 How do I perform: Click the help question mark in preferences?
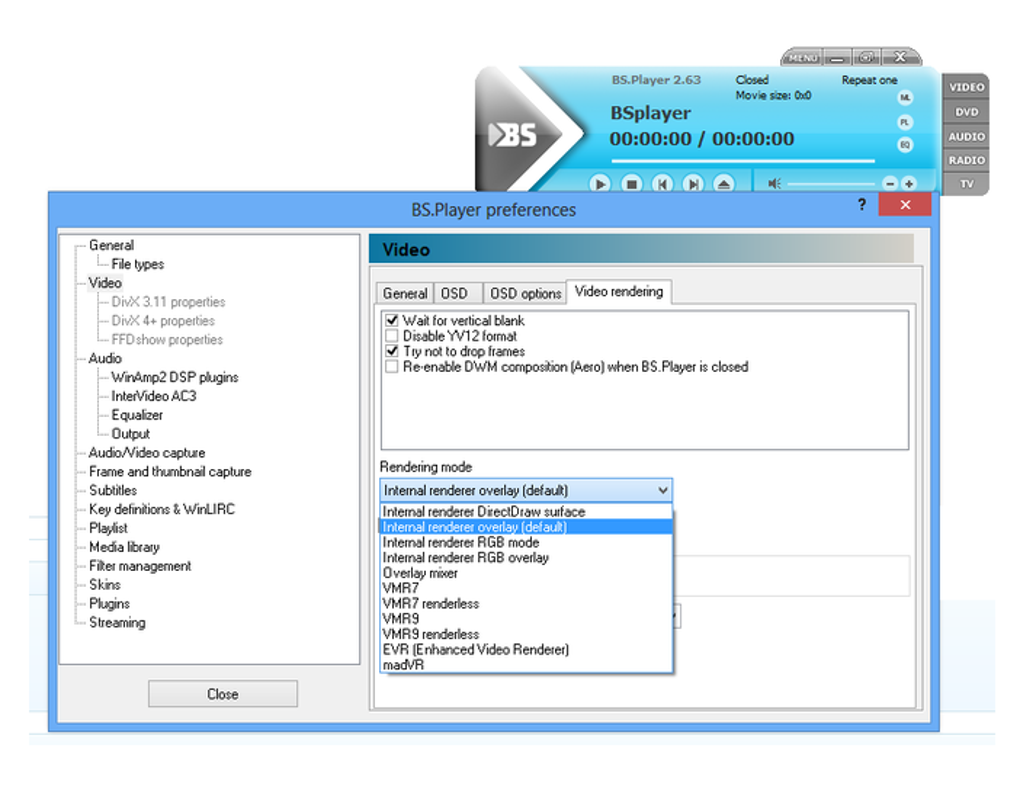[862, 205]
